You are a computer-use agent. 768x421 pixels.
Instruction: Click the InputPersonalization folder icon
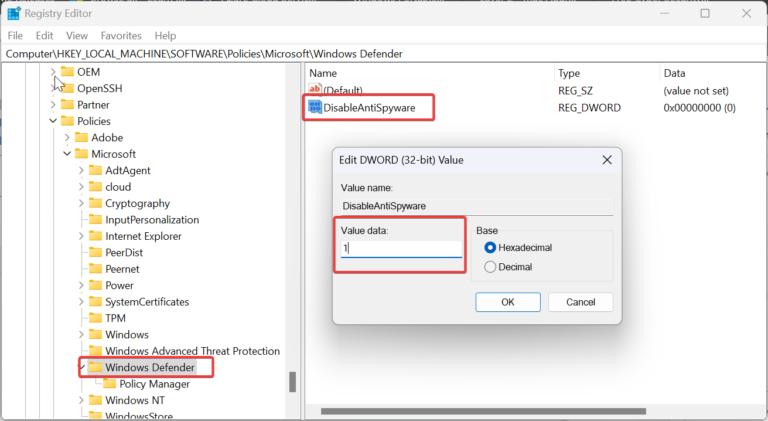tap(96, 219)
